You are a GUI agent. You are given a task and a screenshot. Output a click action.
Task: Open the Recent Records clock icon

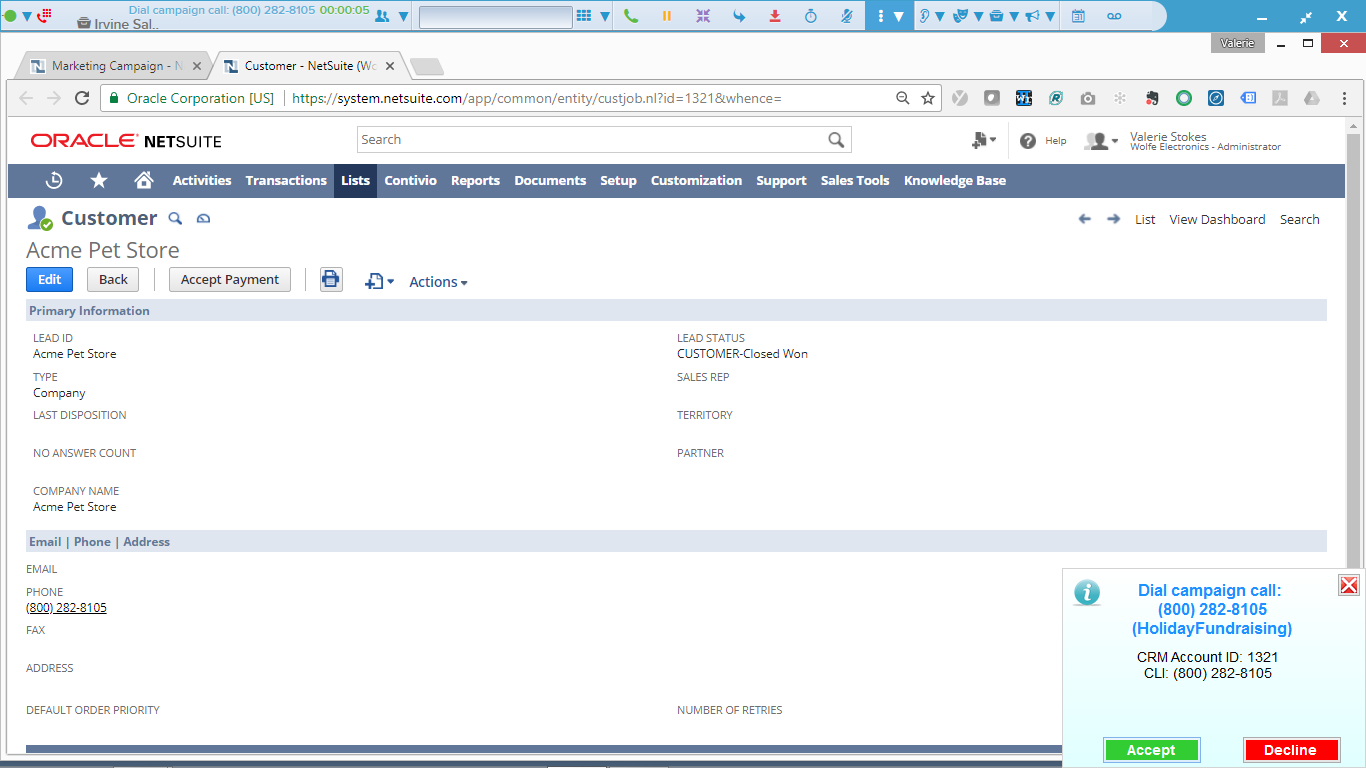[54, 180]
